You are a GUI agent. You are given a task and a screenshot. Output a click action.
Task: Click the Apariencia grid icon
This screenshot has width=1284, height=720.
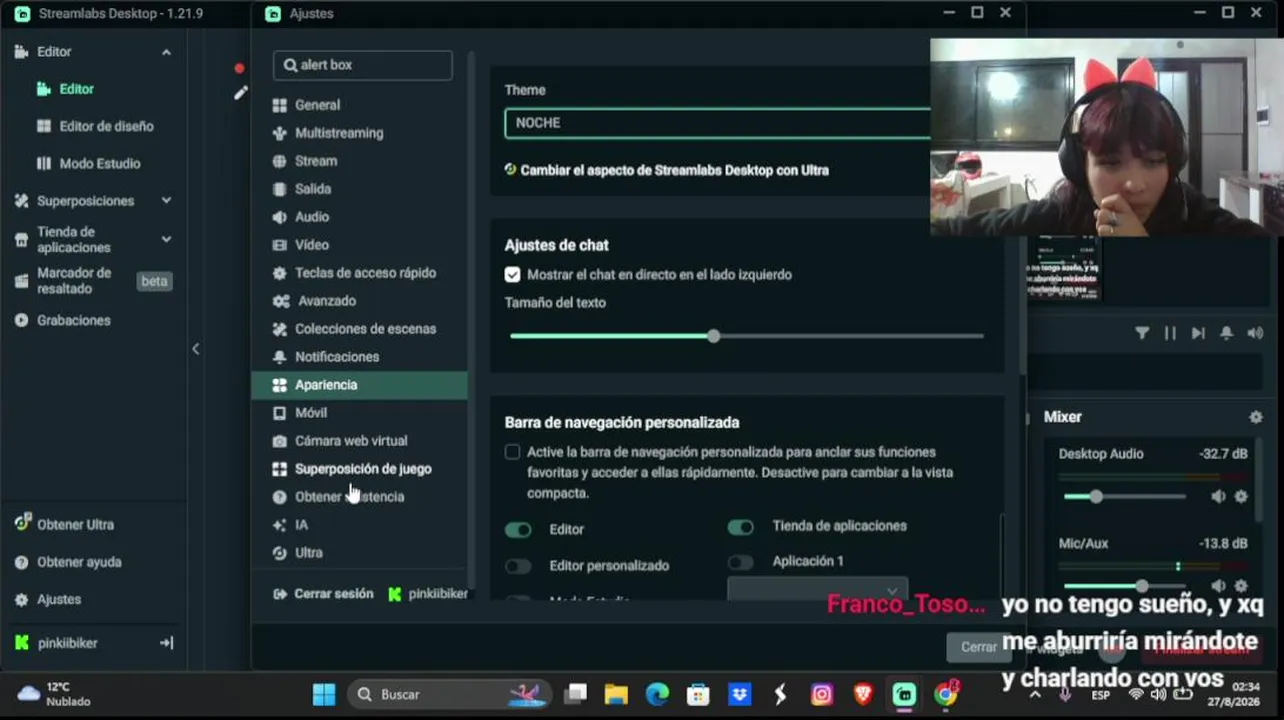pyautogui.click(x=280, y=385)
